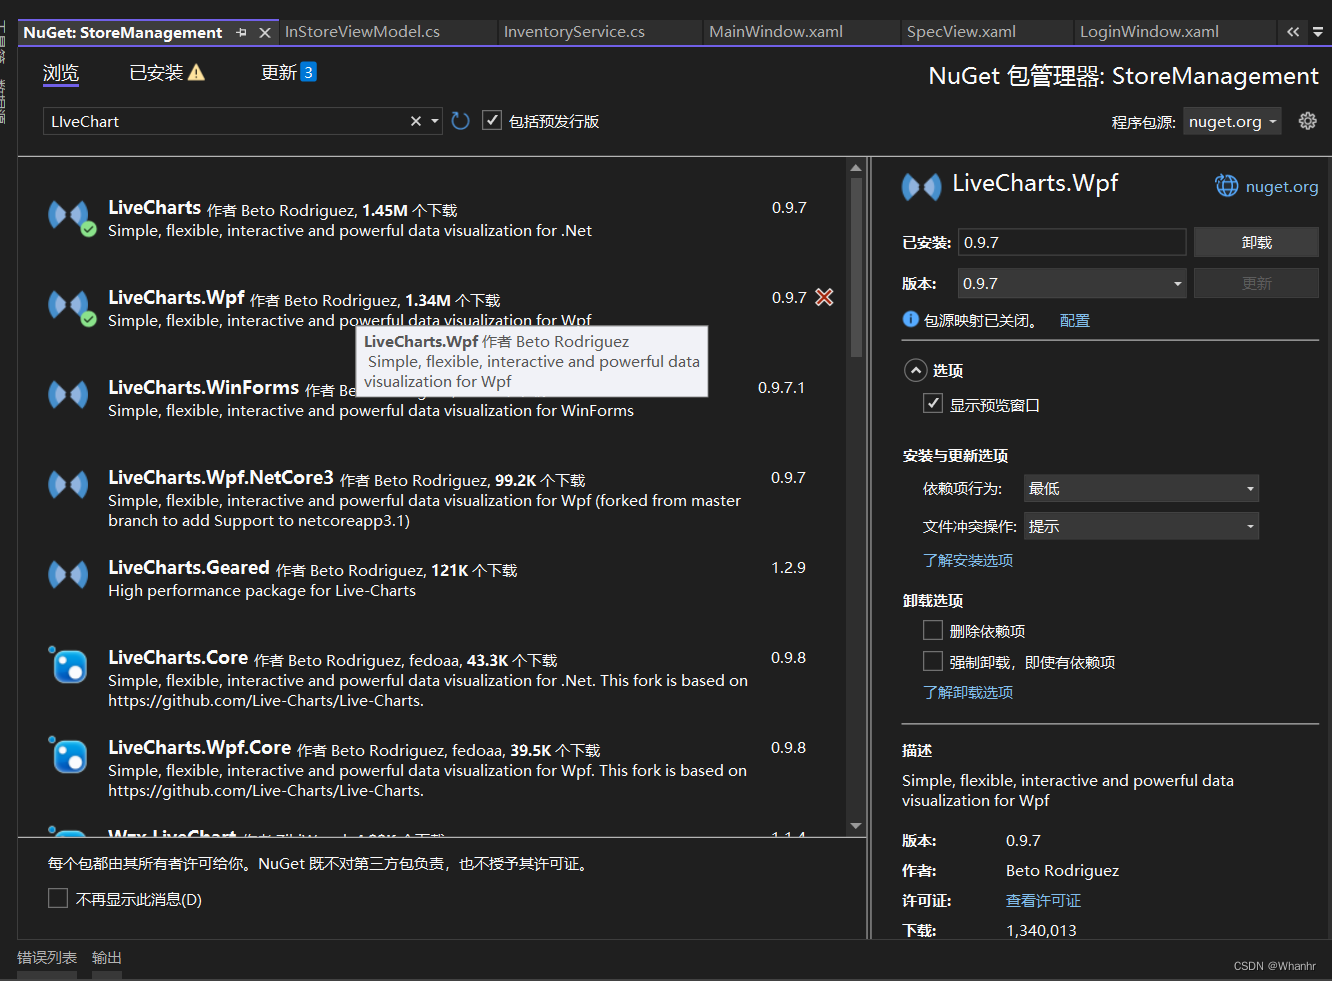Uninstall LiveCharts.Wpf via the red X icon
The width and height of the screenshot is (1332, 981).
824,296
